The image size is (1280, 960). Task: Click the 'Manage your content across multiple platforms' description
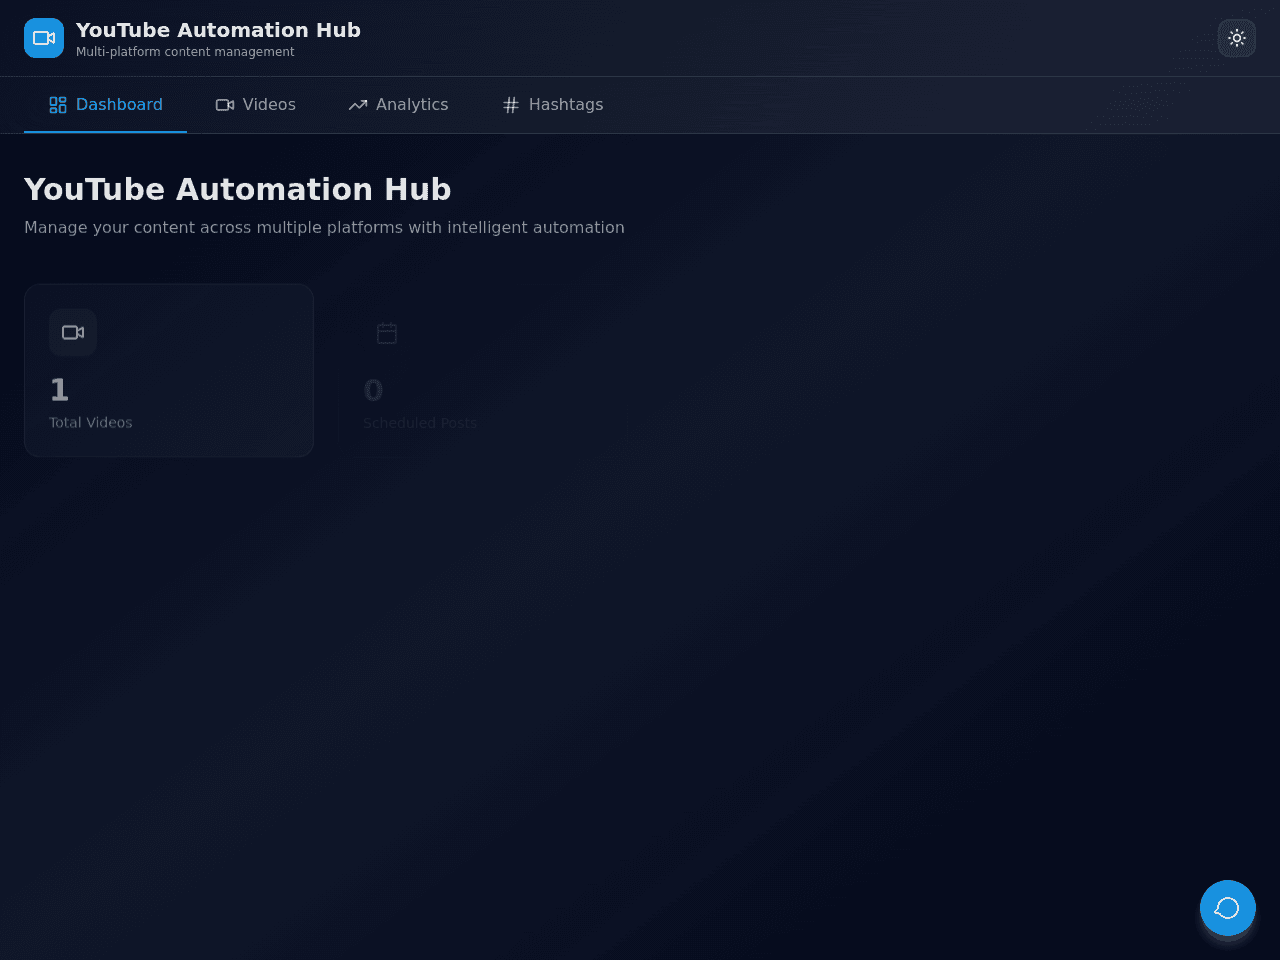coord(324,228)
